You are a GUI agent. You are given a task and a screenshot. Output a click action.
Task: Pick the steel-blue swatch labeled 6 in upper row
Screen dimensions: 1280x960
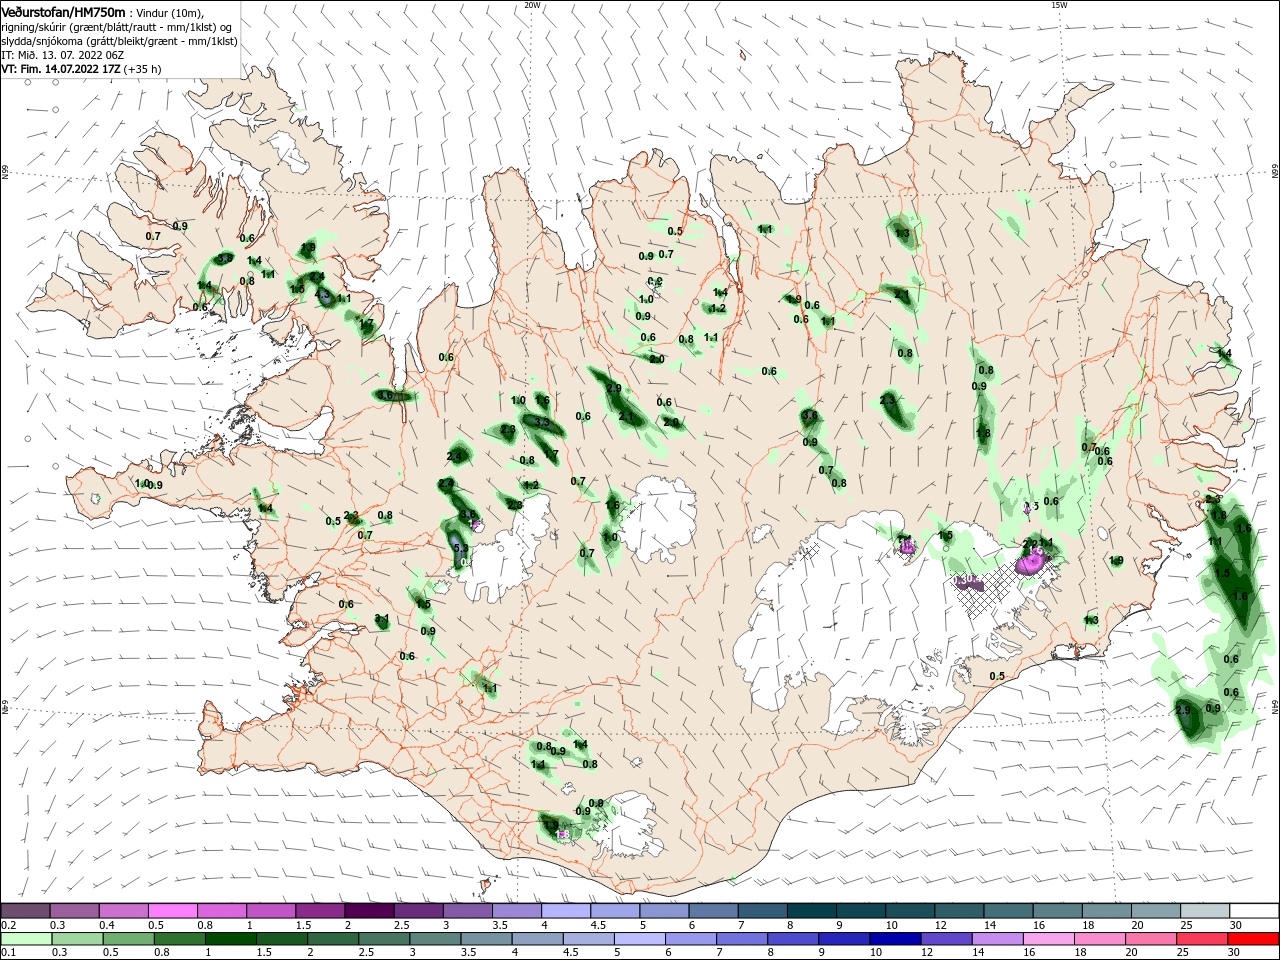[714, 911]
